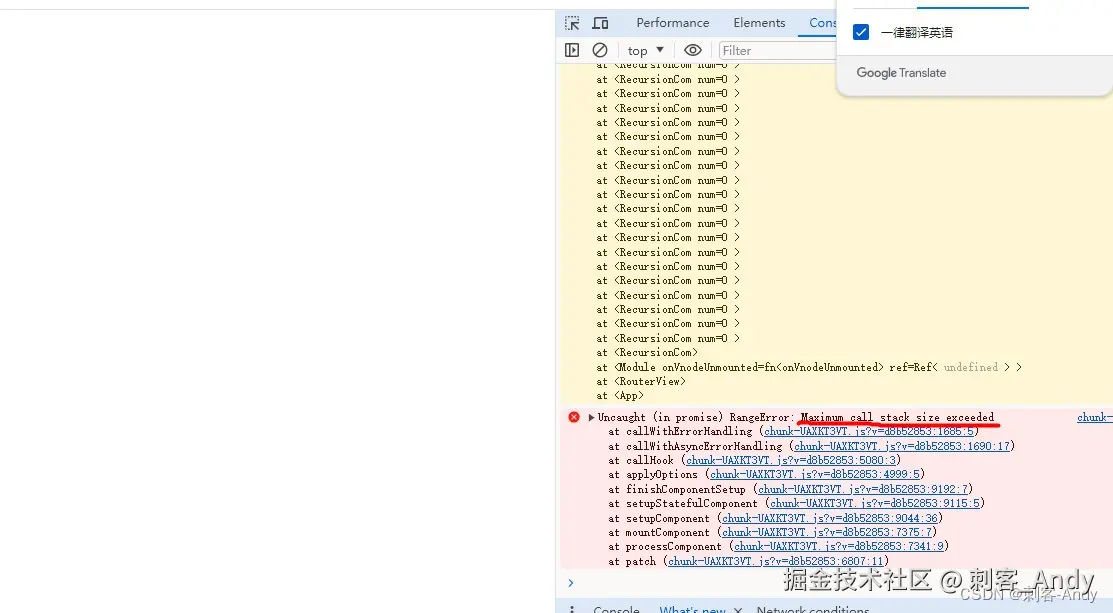
Task: Activate the inspect element picker icon
Action: point(572,23)
